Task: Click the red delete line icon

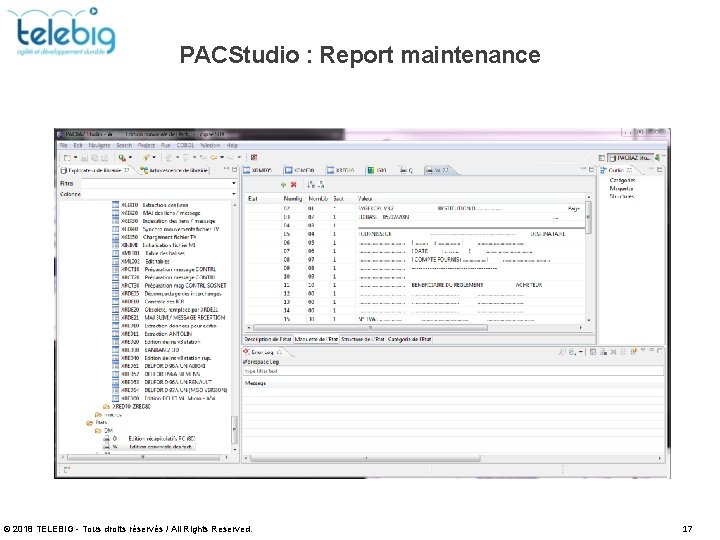Action: pyautogui.click(x=293, y=185)
